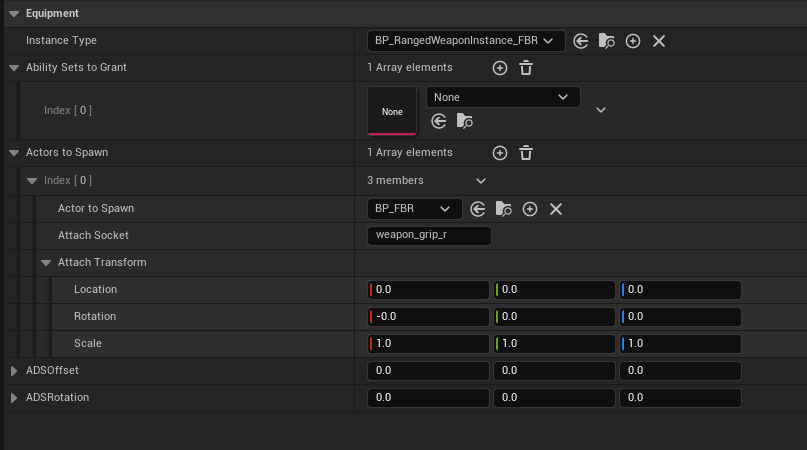807x450 pixels.
Task: Empty the Ability Sets to Grant array
Action: pyautogui.click(x=525, y=68)
